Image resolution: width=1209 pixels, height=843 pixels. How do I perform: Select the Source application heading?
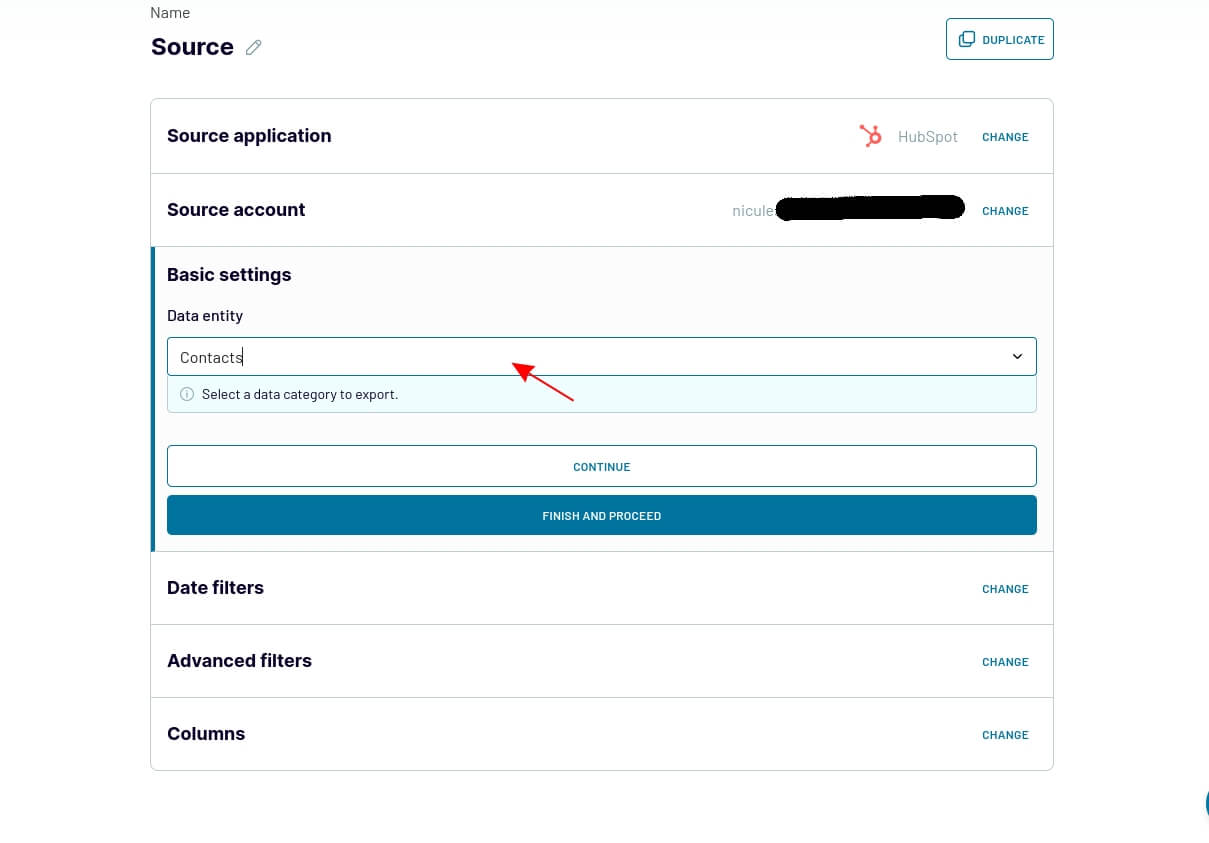pyautogui.click(x=249, y=136)
